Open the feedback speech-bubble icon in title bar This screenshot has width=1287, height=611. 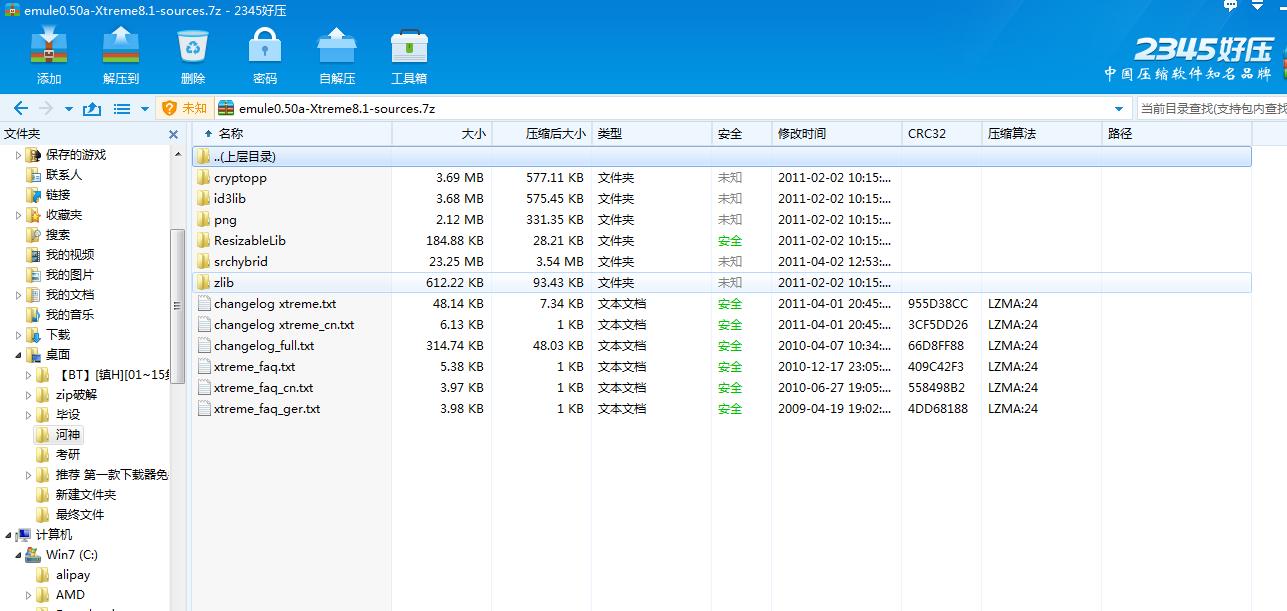1231,6
